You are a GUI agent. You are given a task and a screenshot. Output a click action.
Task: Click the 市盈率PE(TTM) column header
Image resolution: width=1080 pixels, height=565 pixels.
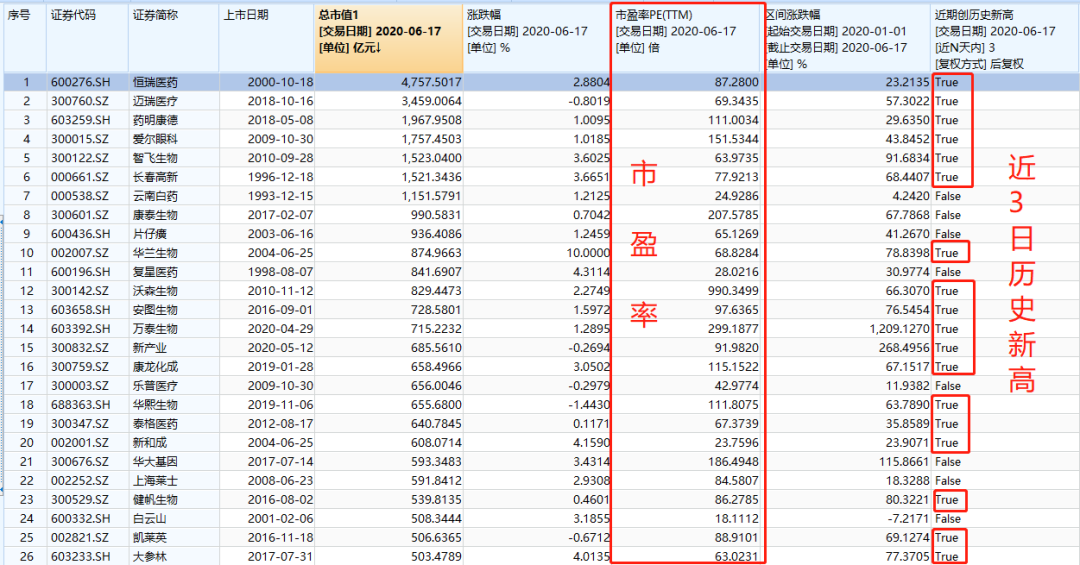[687, 39]
